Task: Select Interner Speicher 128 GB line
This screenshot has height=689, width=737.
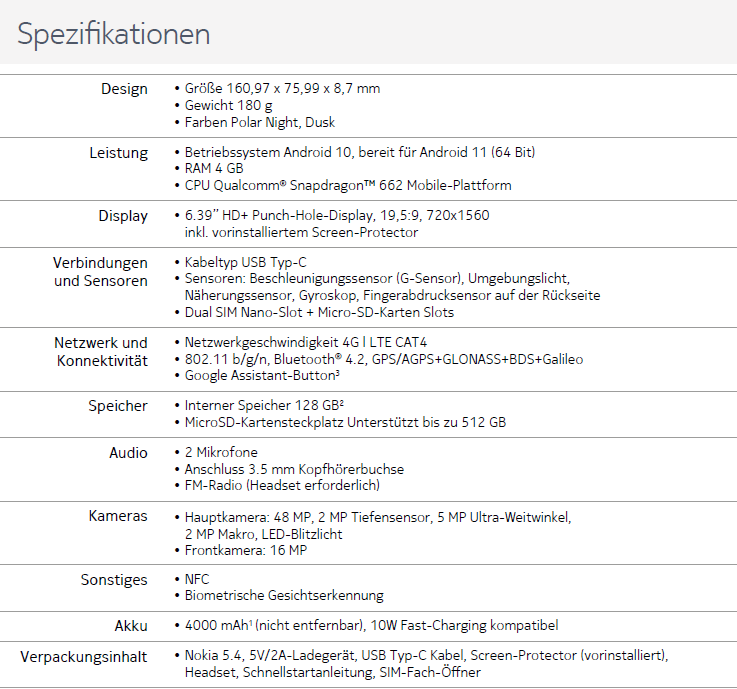Action: 264,406
